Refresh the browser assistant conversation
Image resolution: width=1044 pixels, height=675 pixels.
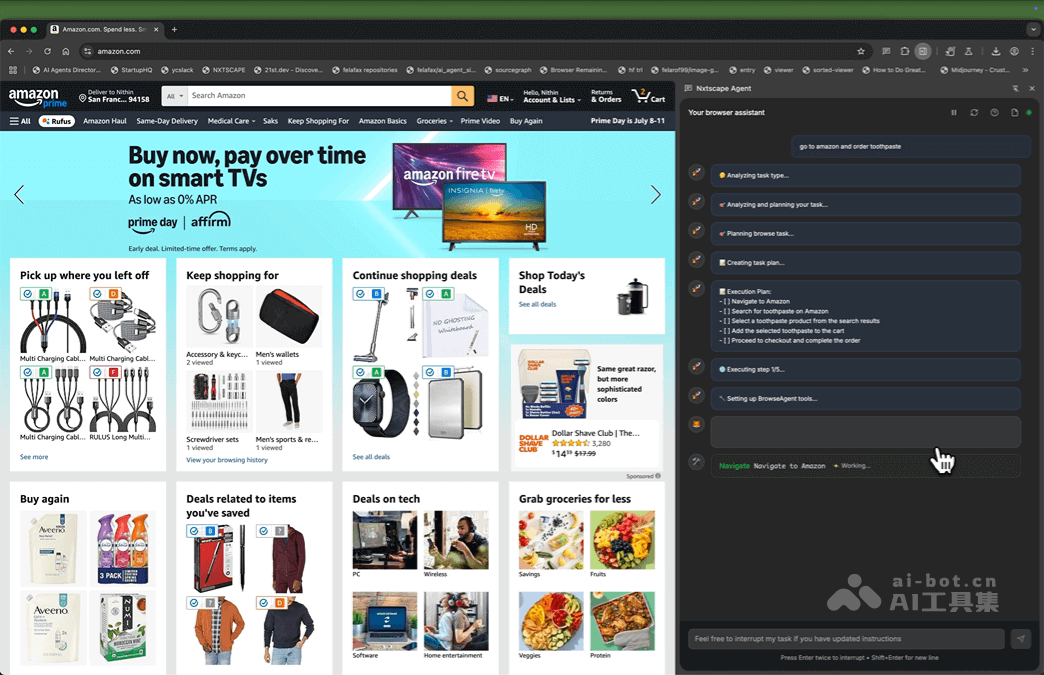[974, 112]
